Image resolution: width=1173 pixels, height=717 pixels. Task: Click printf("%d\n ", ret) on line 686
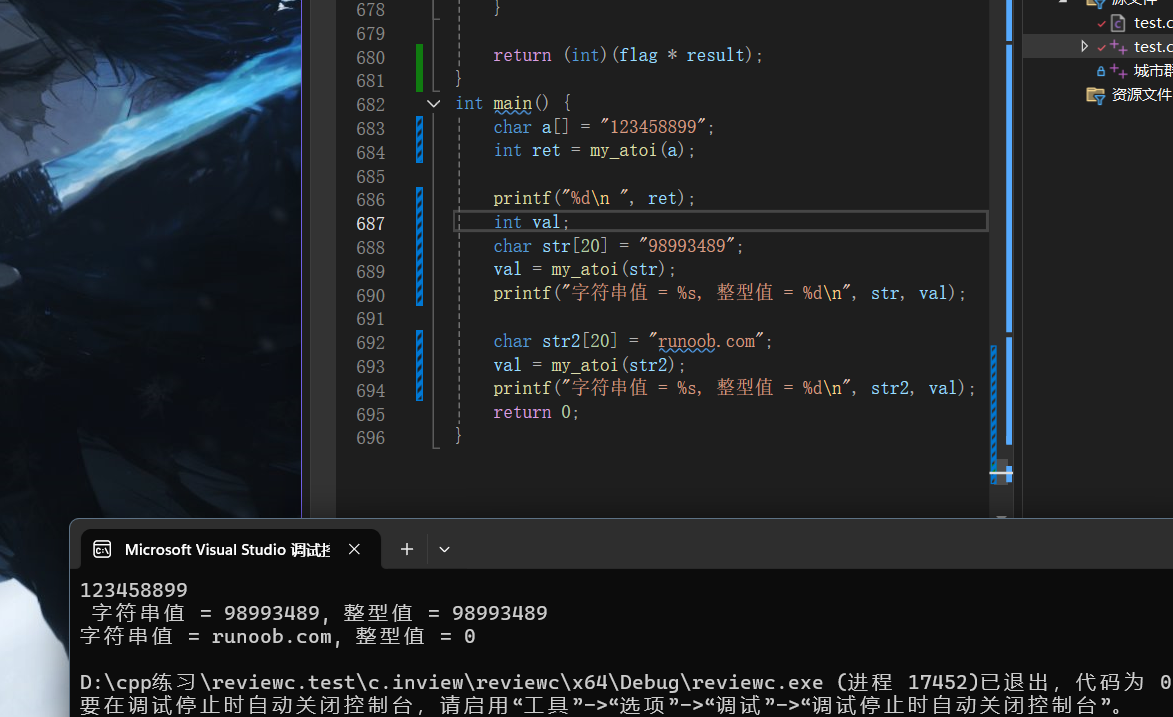point(594,198)
